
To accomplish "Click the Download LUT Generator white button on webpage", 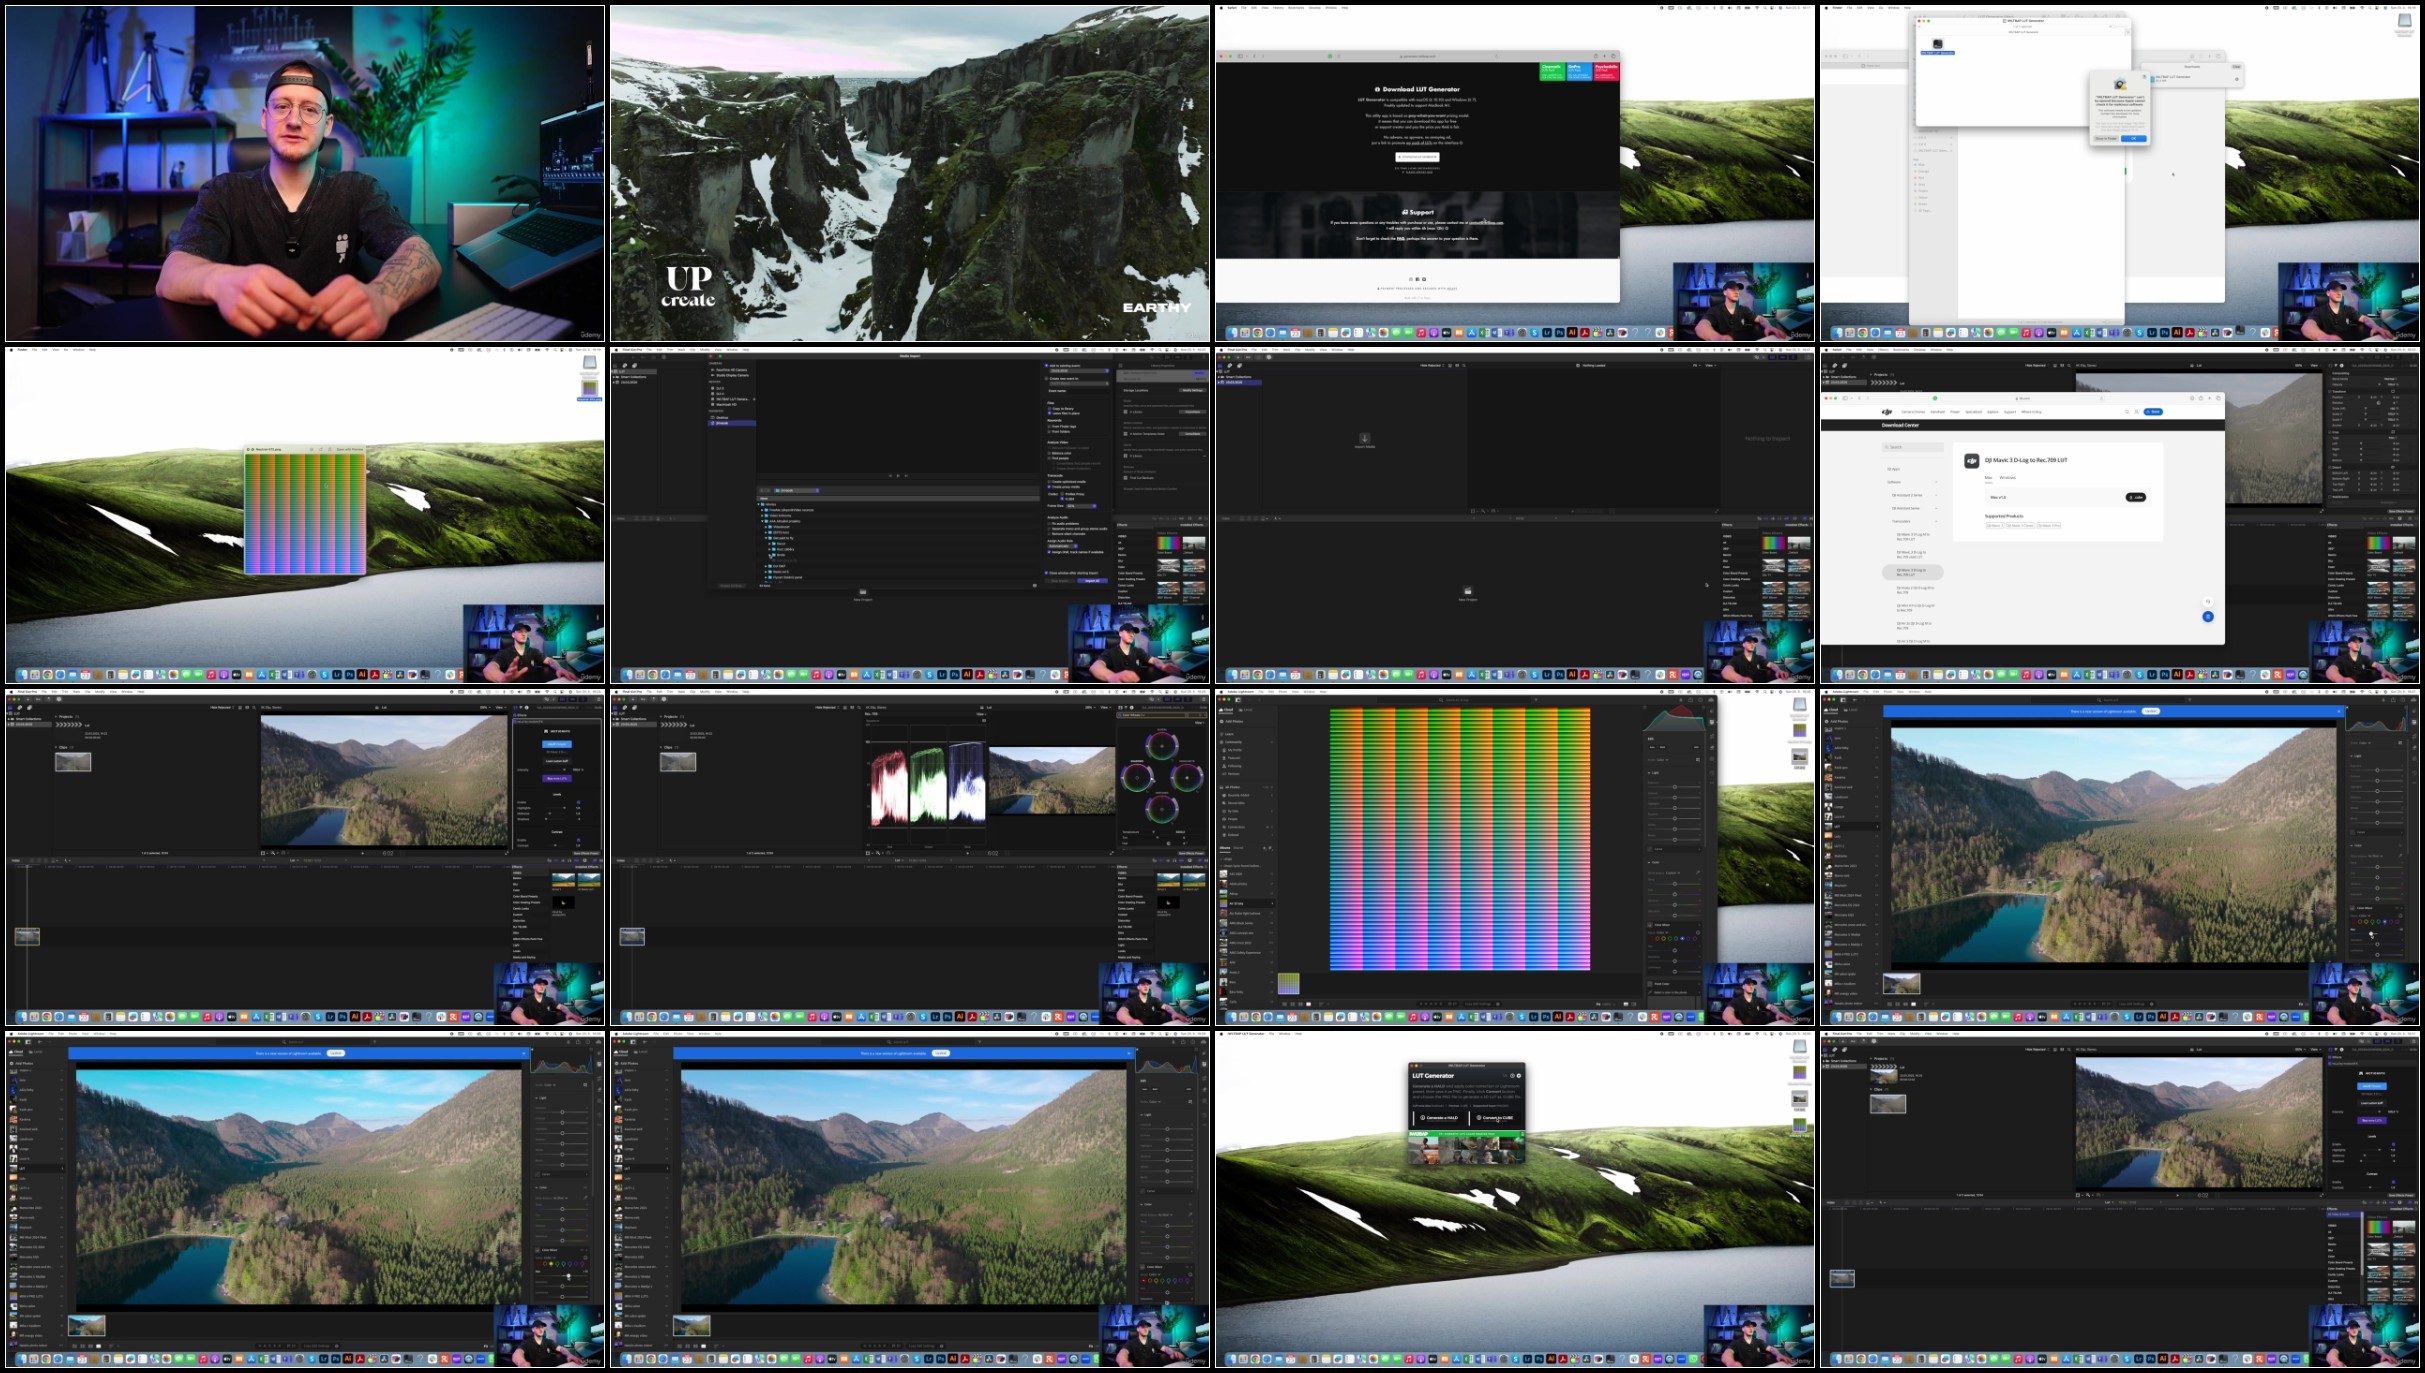I will pyautogui.click(x=1417, y=157).
